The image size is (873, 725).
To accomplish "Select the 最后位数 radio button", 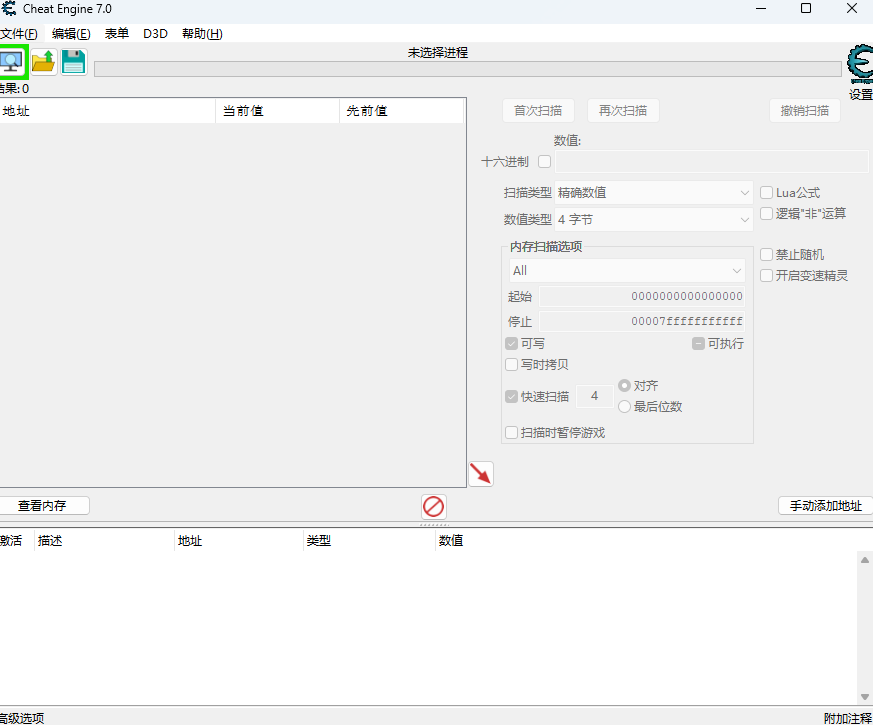I will [624, 406].
